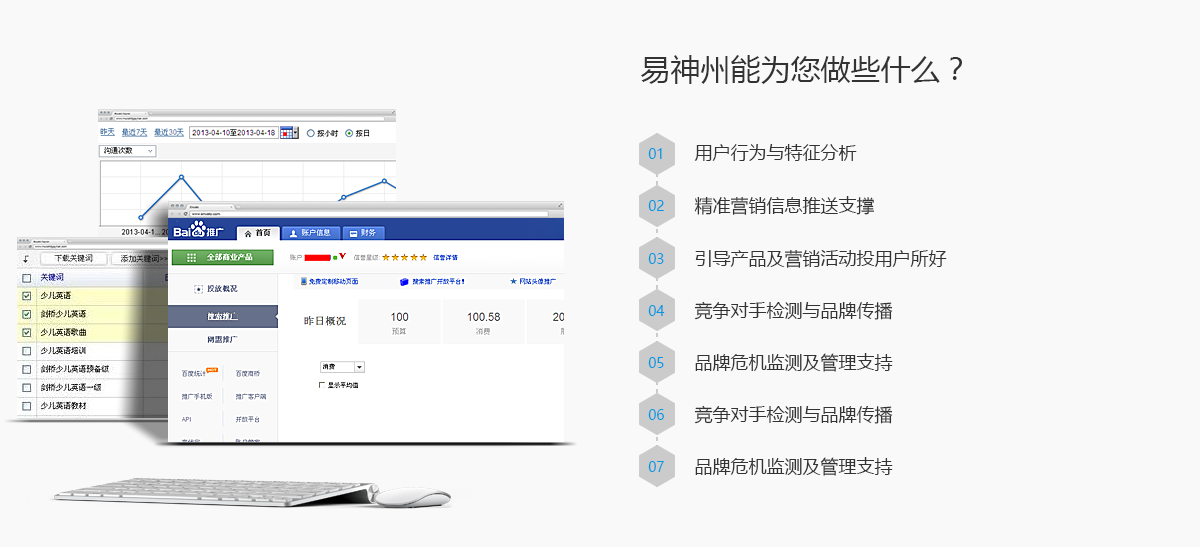Switch to the 财务 tab

pyautogui.click(x=363, y=232)
